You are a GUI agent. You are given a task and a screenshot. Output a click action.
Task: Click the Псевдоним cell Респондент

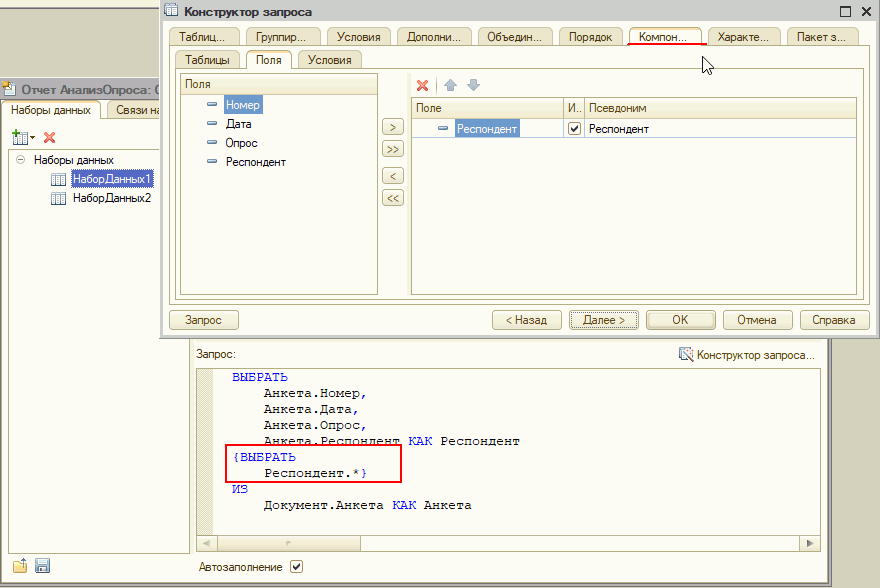tap(720, 129)
